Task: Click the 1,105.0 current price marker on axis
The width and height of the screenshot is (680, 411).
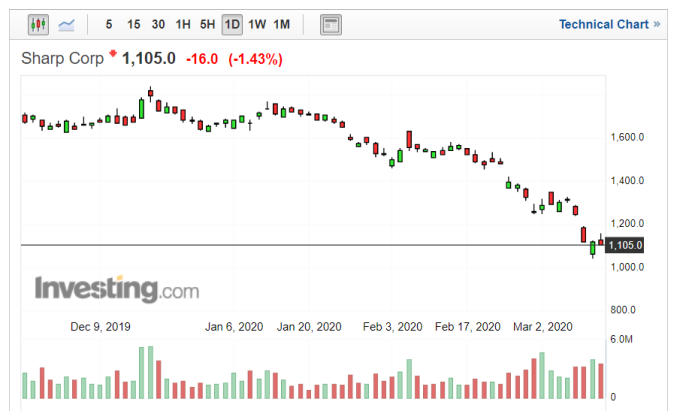Action: click(625, 245)
